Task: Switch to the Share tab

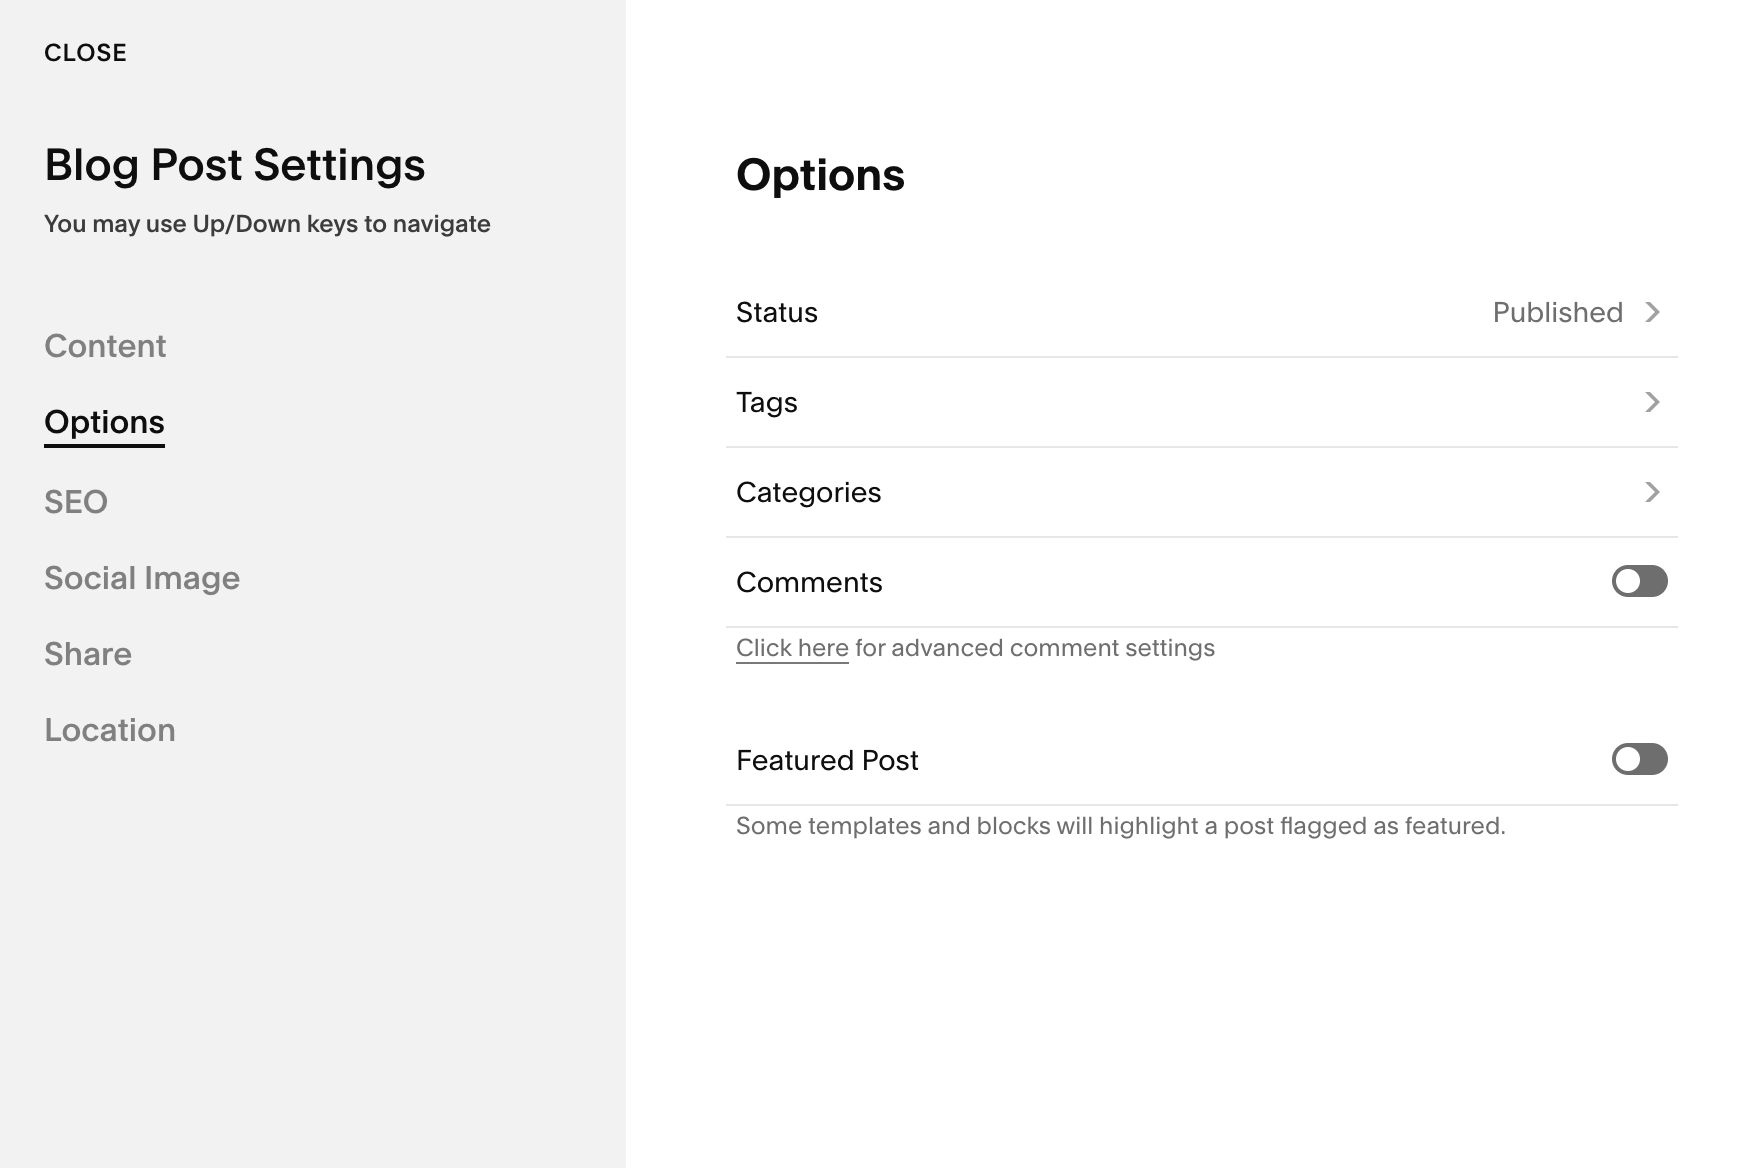Action: (88, 654)
